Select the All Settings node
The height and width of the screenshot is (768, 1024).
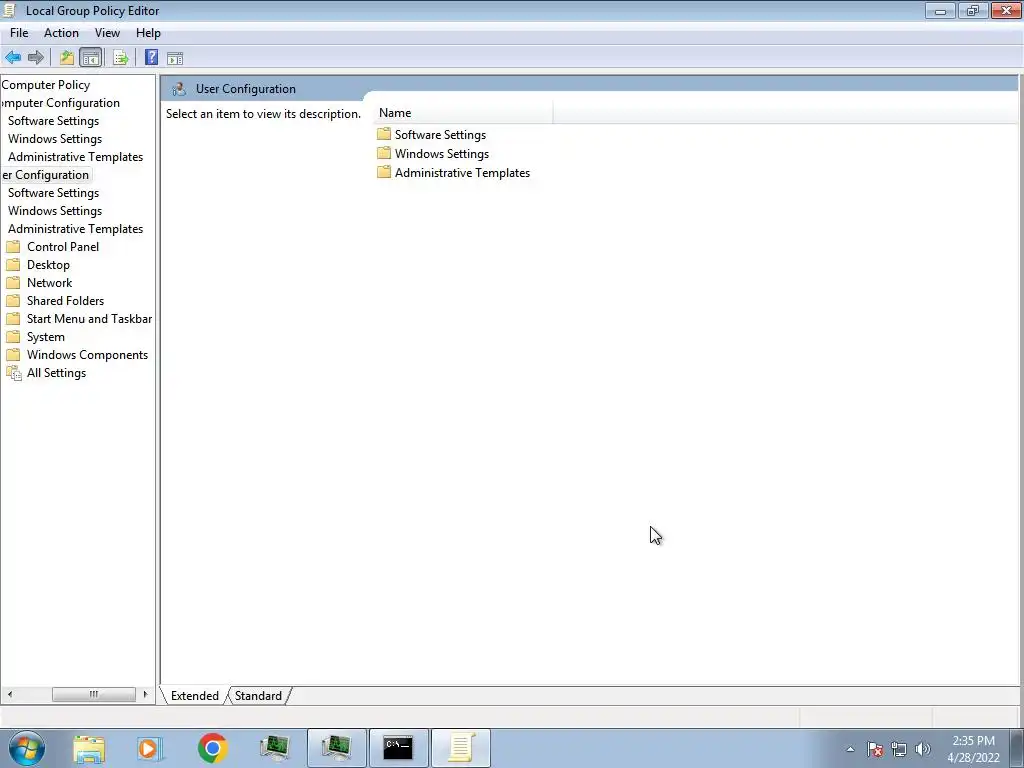coord(56,373)
